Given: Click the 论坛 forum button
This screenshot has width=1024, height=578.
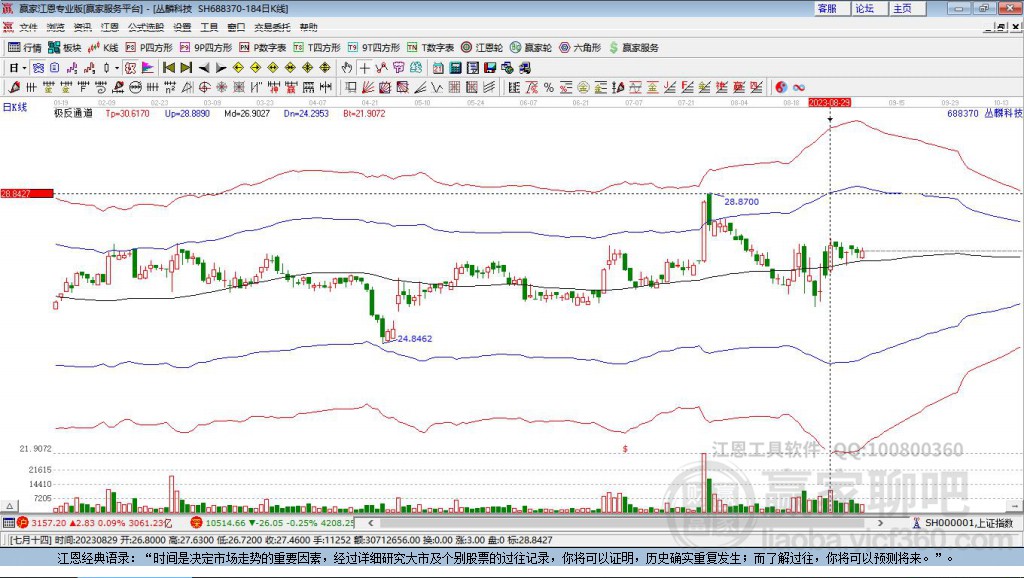Looking at the screenshot, I should (x=869, y=8).
